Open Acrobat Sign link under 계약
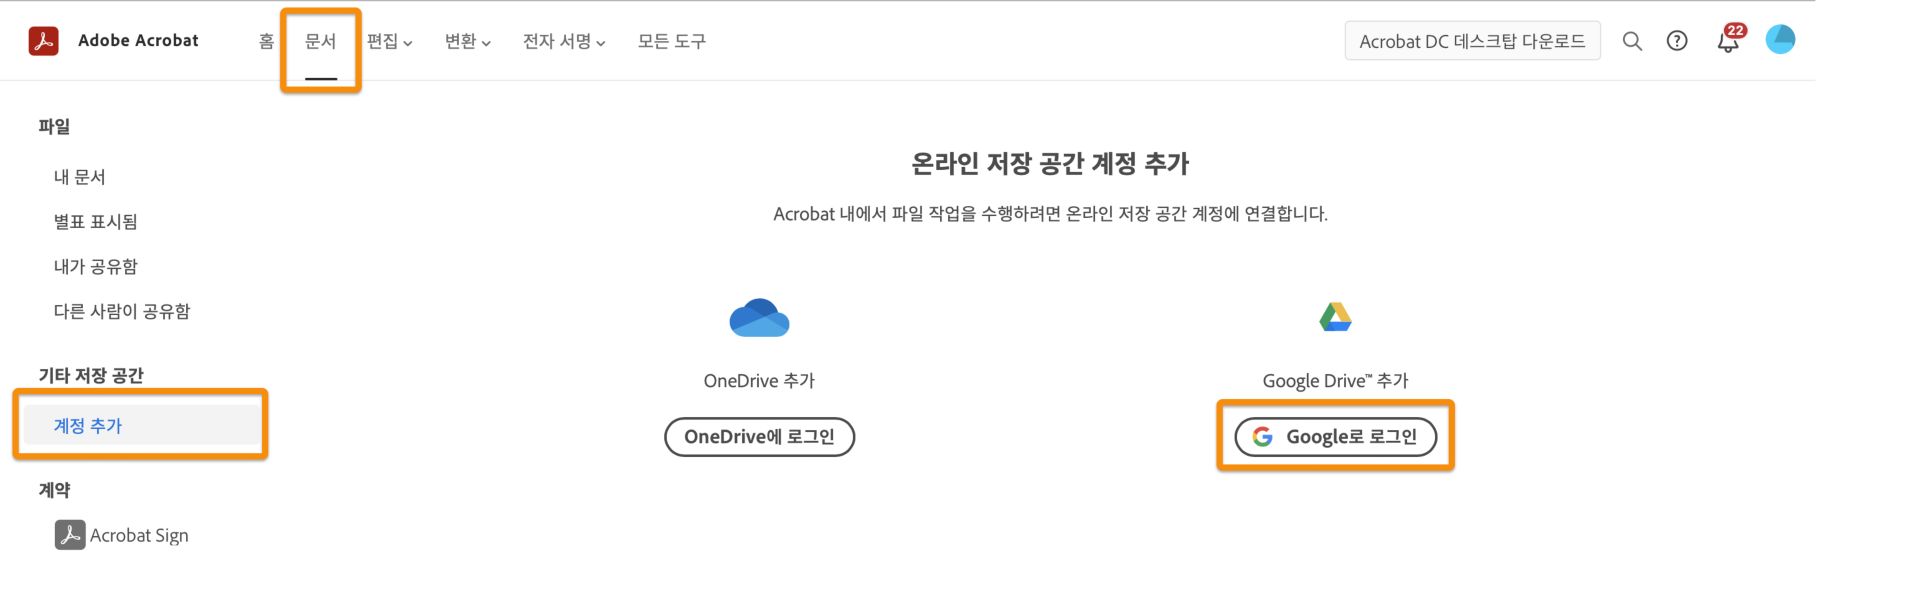Image resolution: width=1920 pixels, height=598 pixels. pos(139,536)
